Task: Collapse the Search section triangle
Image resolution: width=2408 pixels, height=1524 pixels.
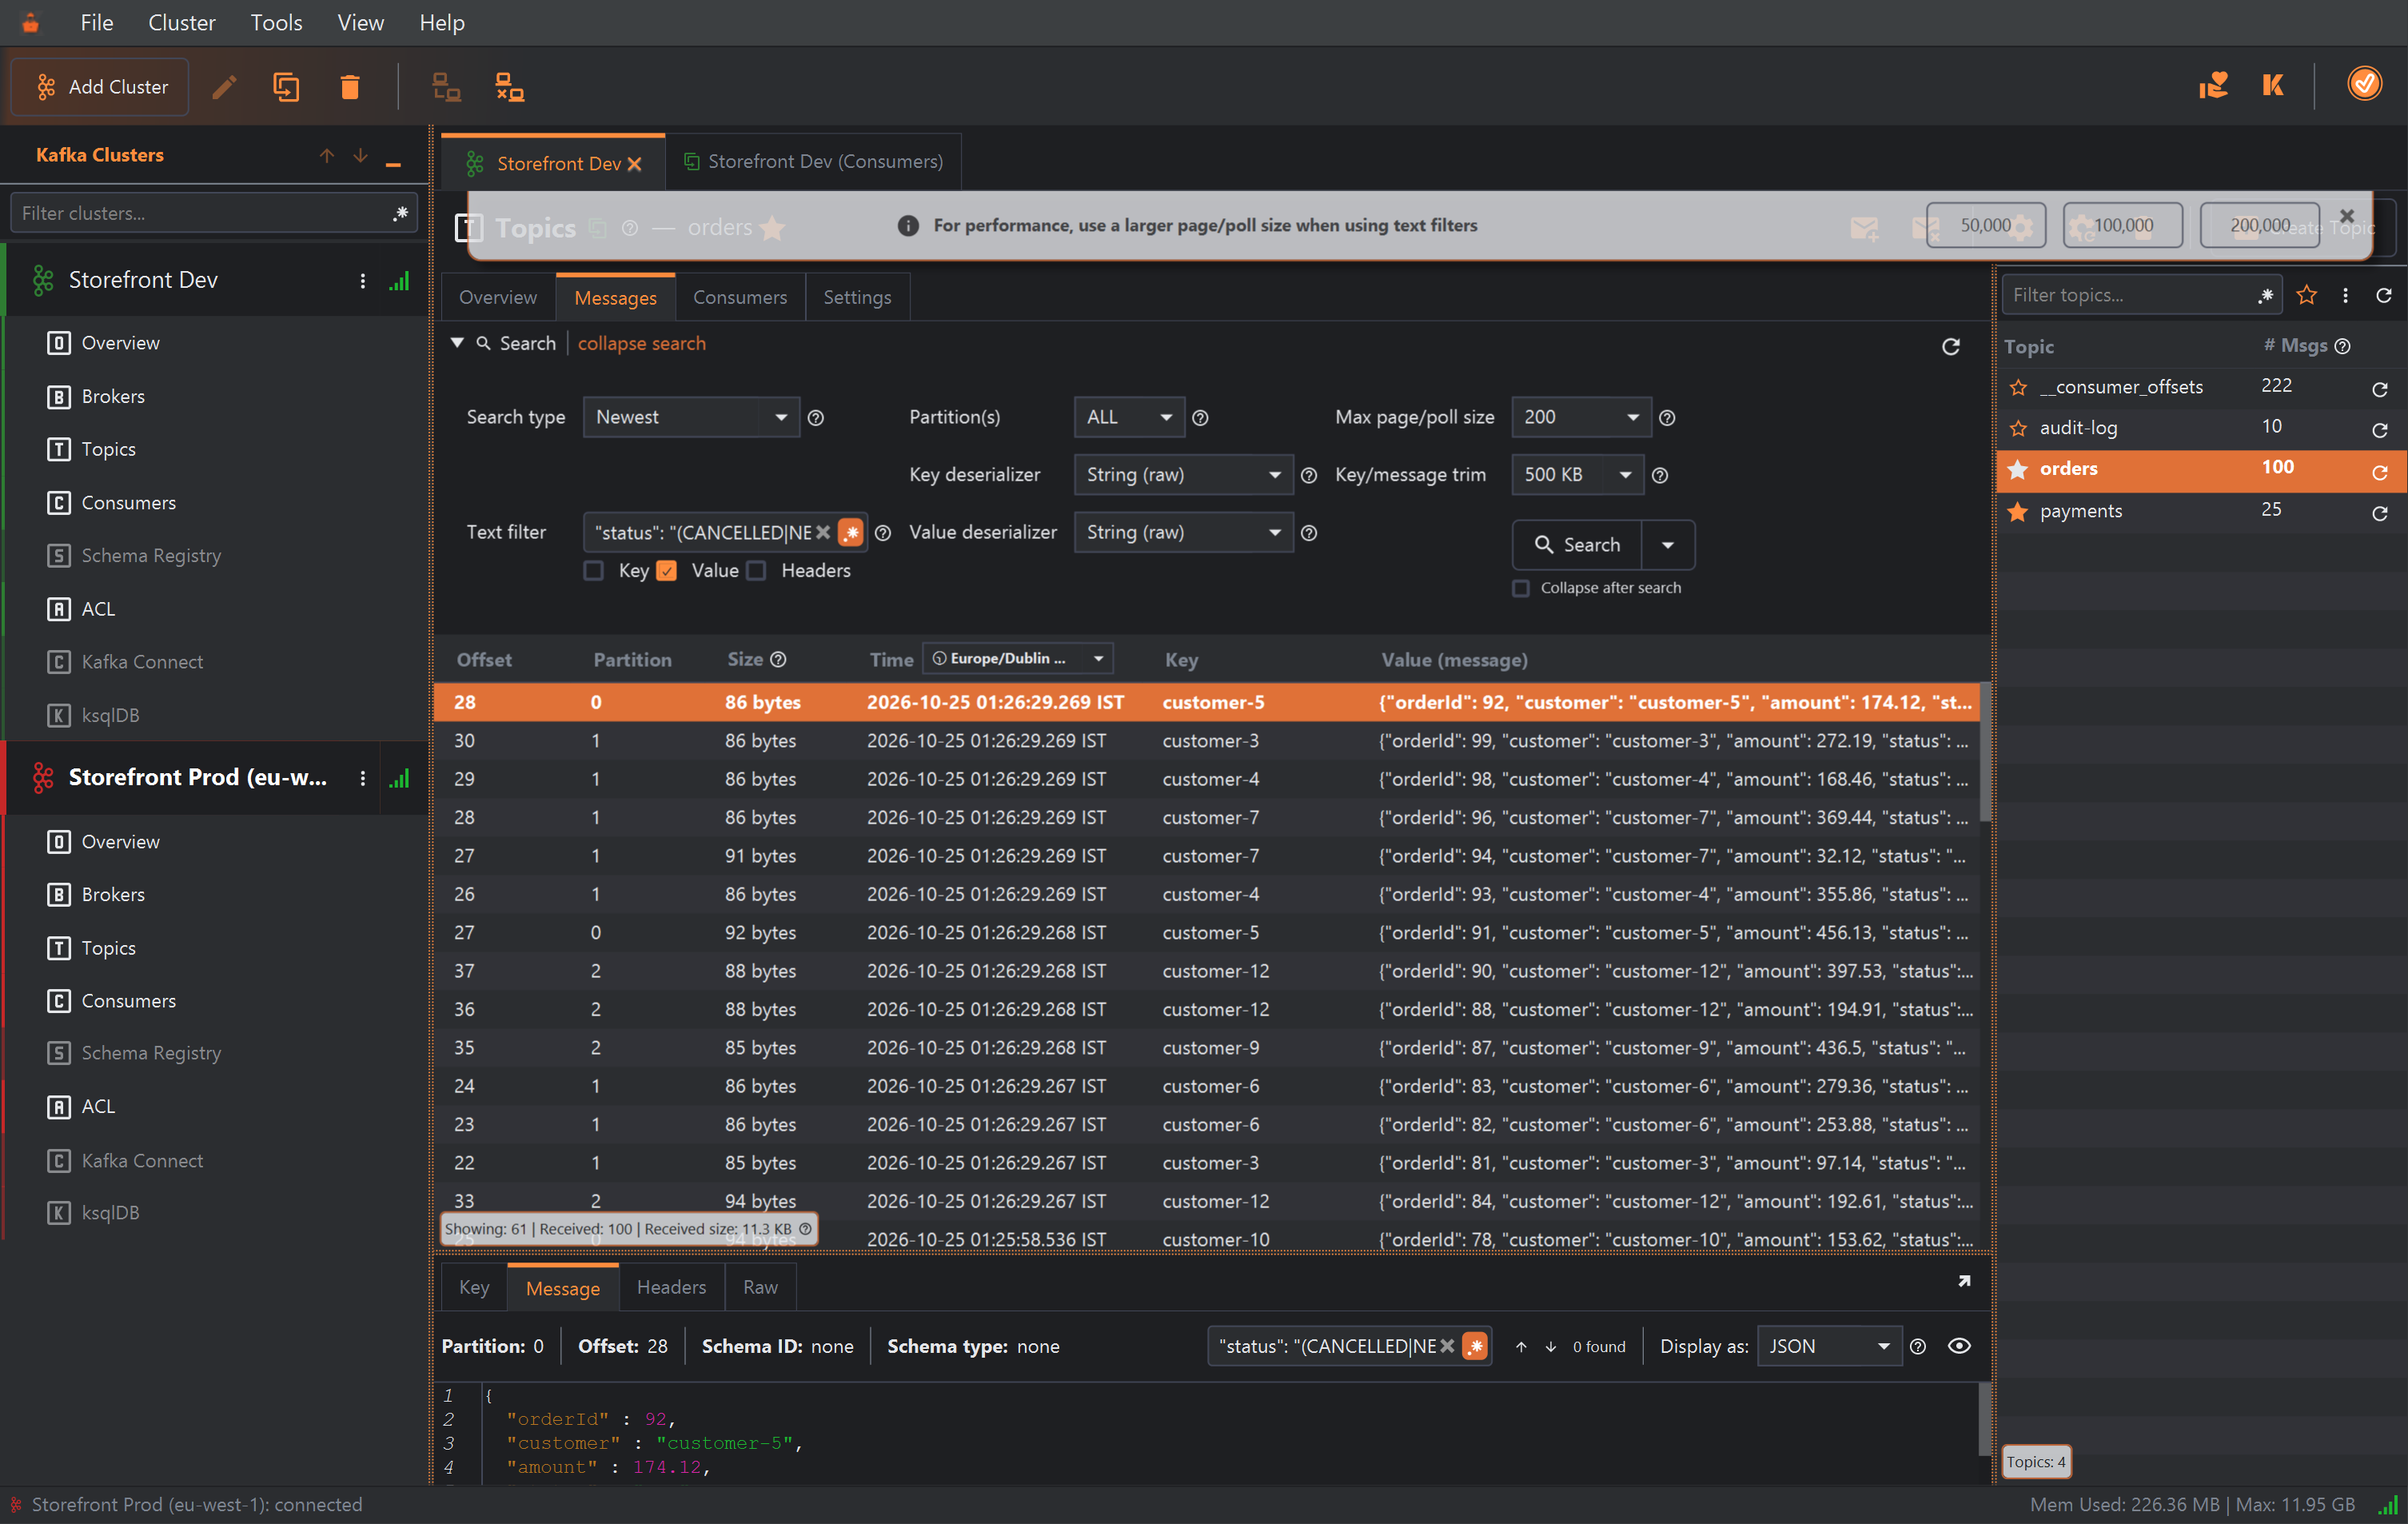Action: (457, 343)
